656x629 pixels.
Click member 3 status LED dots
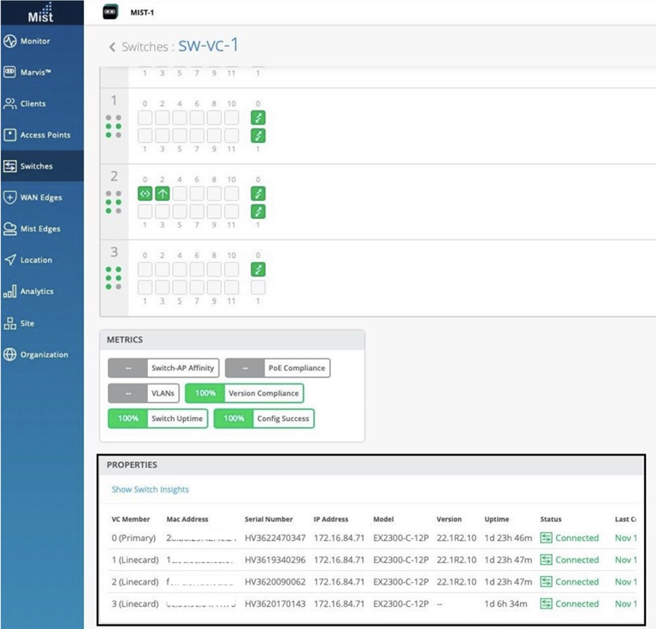tap(113, 278)
